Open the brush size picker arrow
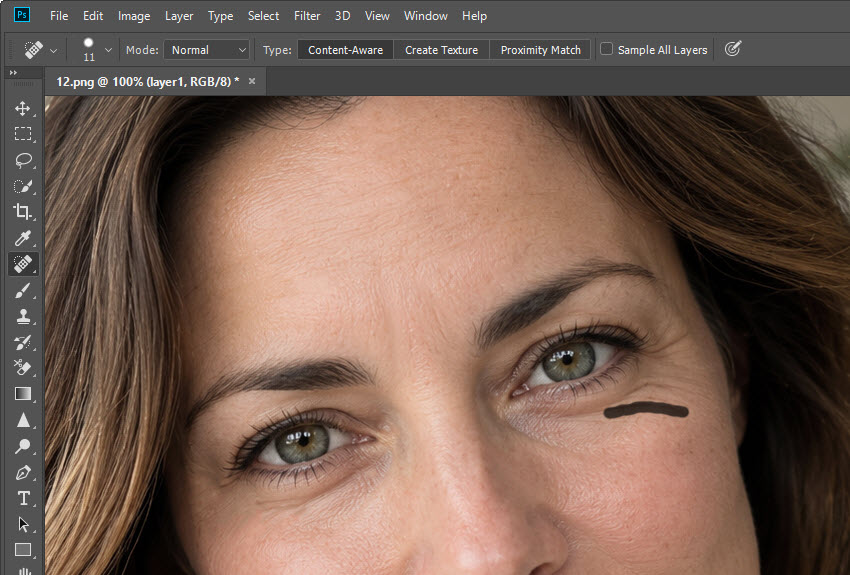 [x=108, y=50]
